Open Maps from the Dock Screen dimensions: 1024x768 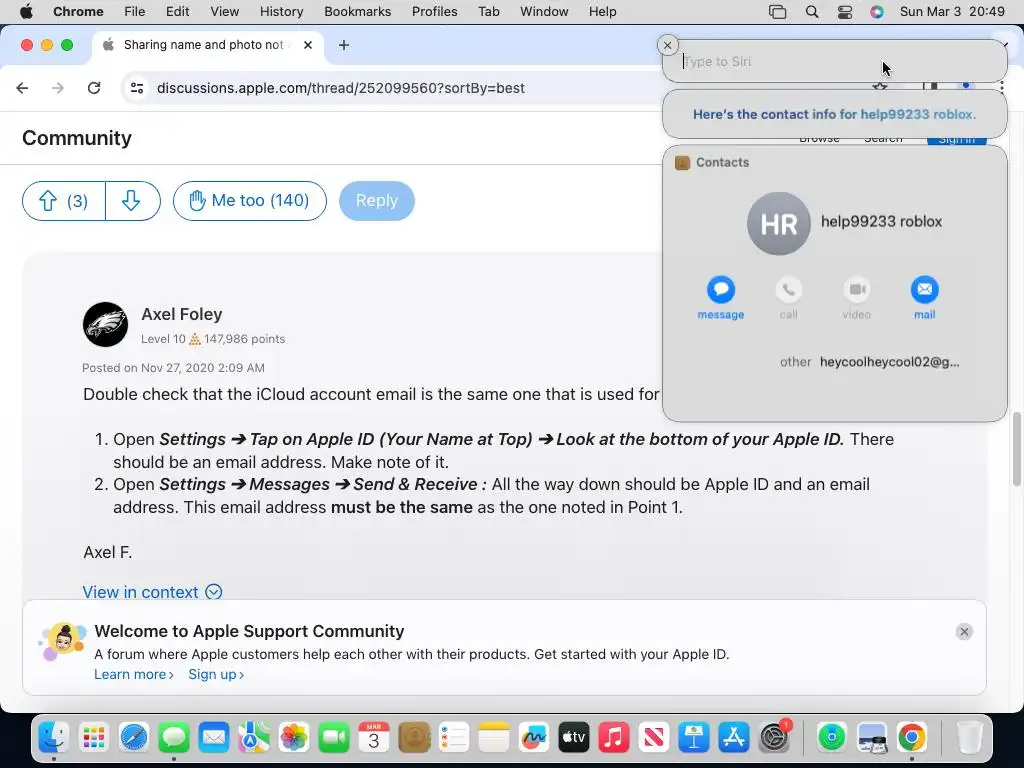[x=254, y=738]
